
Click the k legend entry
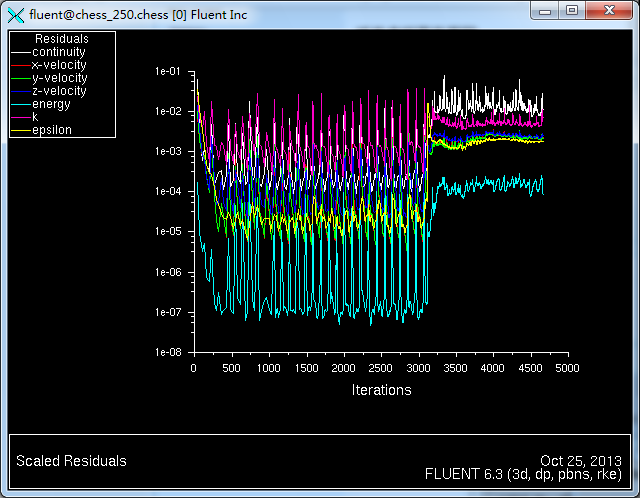[x=35, y=117]
